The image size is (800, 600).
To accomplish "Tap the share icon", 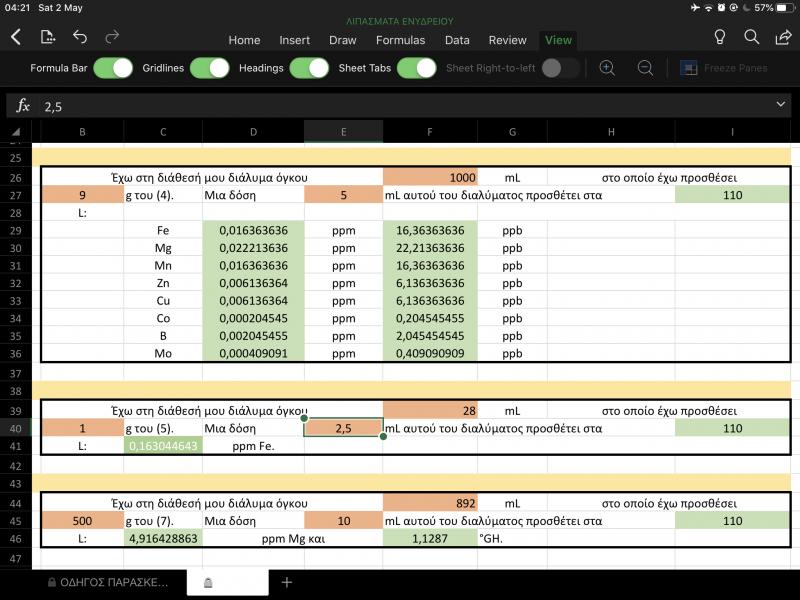I will point(782,38).
